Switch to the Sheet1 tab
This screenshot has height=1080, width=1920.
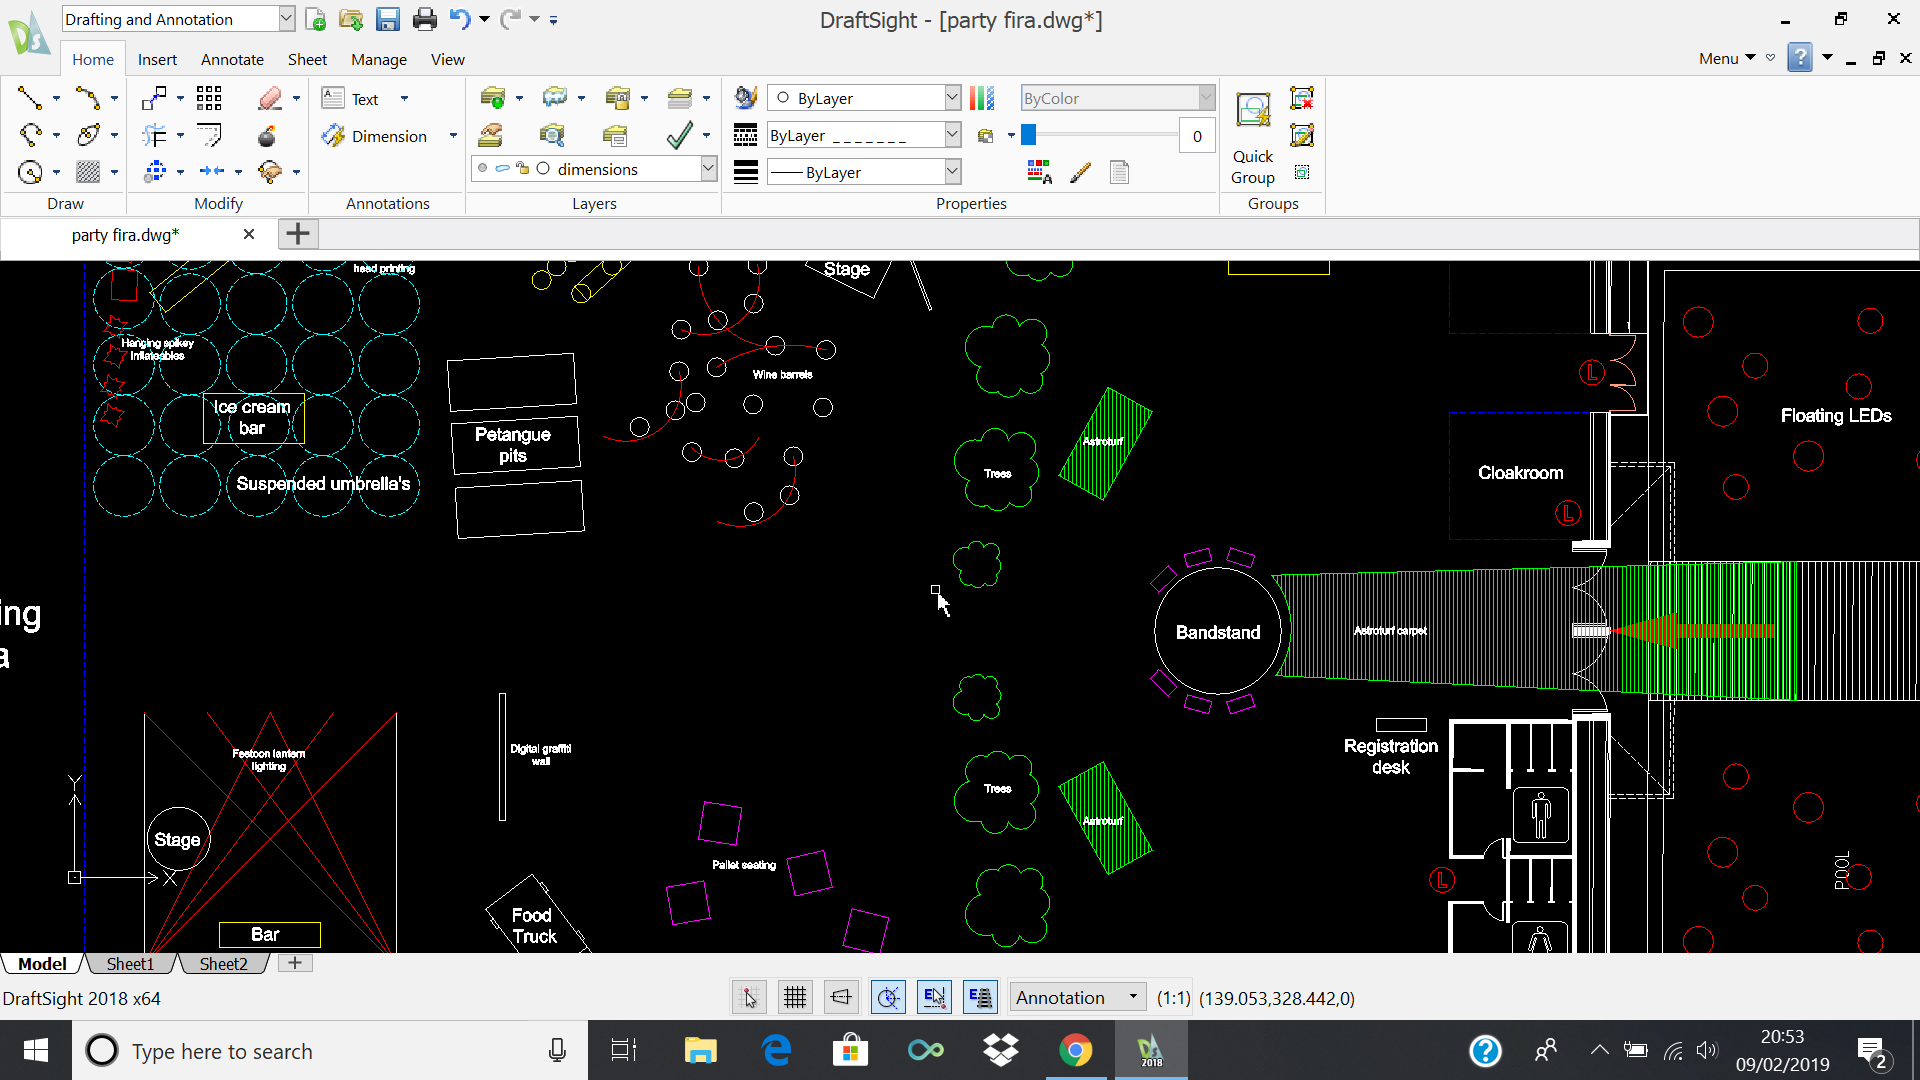coord(130,963)
